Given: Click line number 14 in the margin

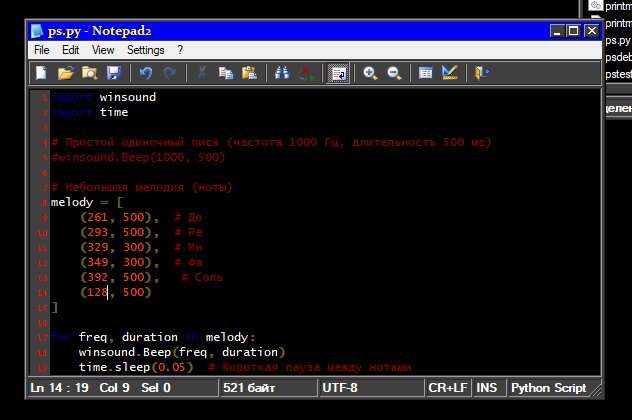Looking at the screenshot, I should coord(42,293).
